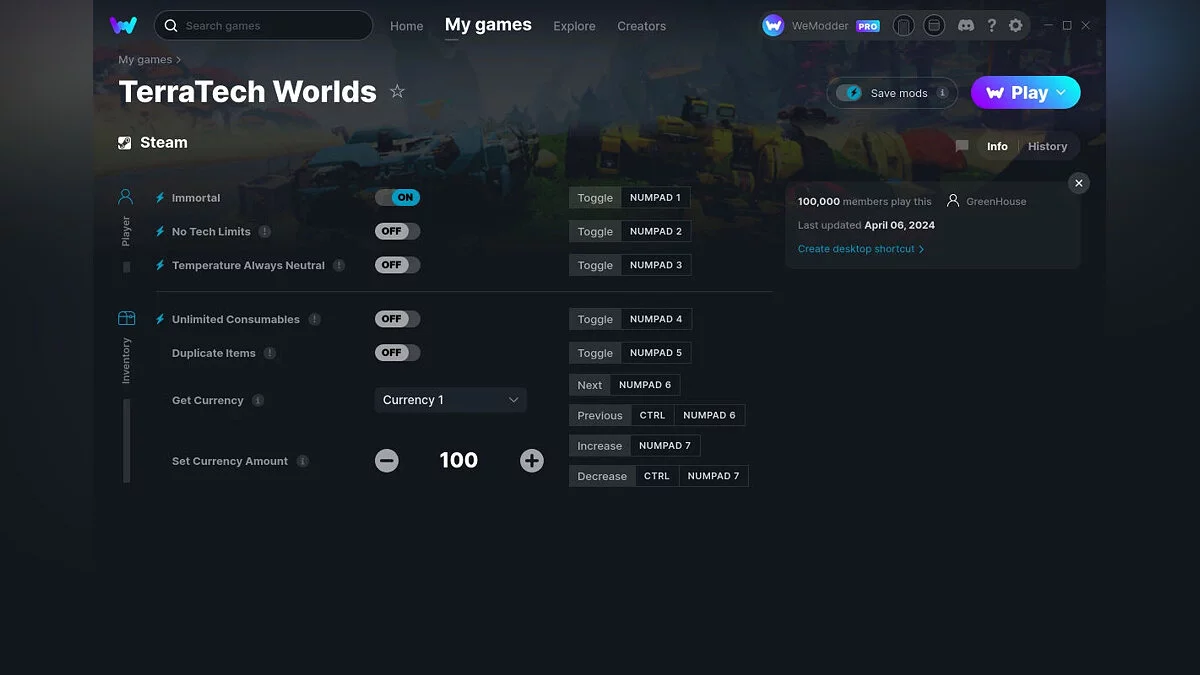Select the Inventory section icon in sidebar
The image size is (1200, 675).
pyautogui.click(x=125, y=316)
